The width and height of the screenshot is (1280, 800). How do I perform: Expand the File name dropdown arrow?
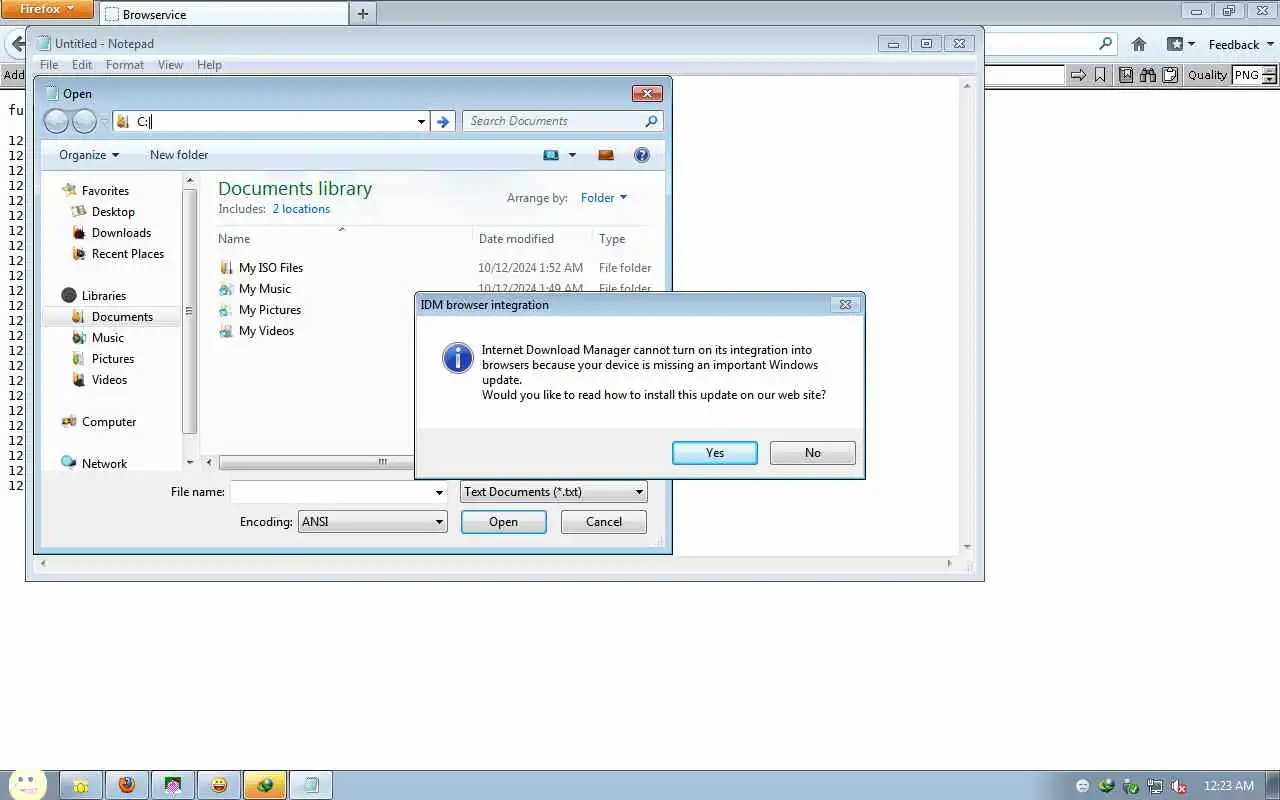439,492
